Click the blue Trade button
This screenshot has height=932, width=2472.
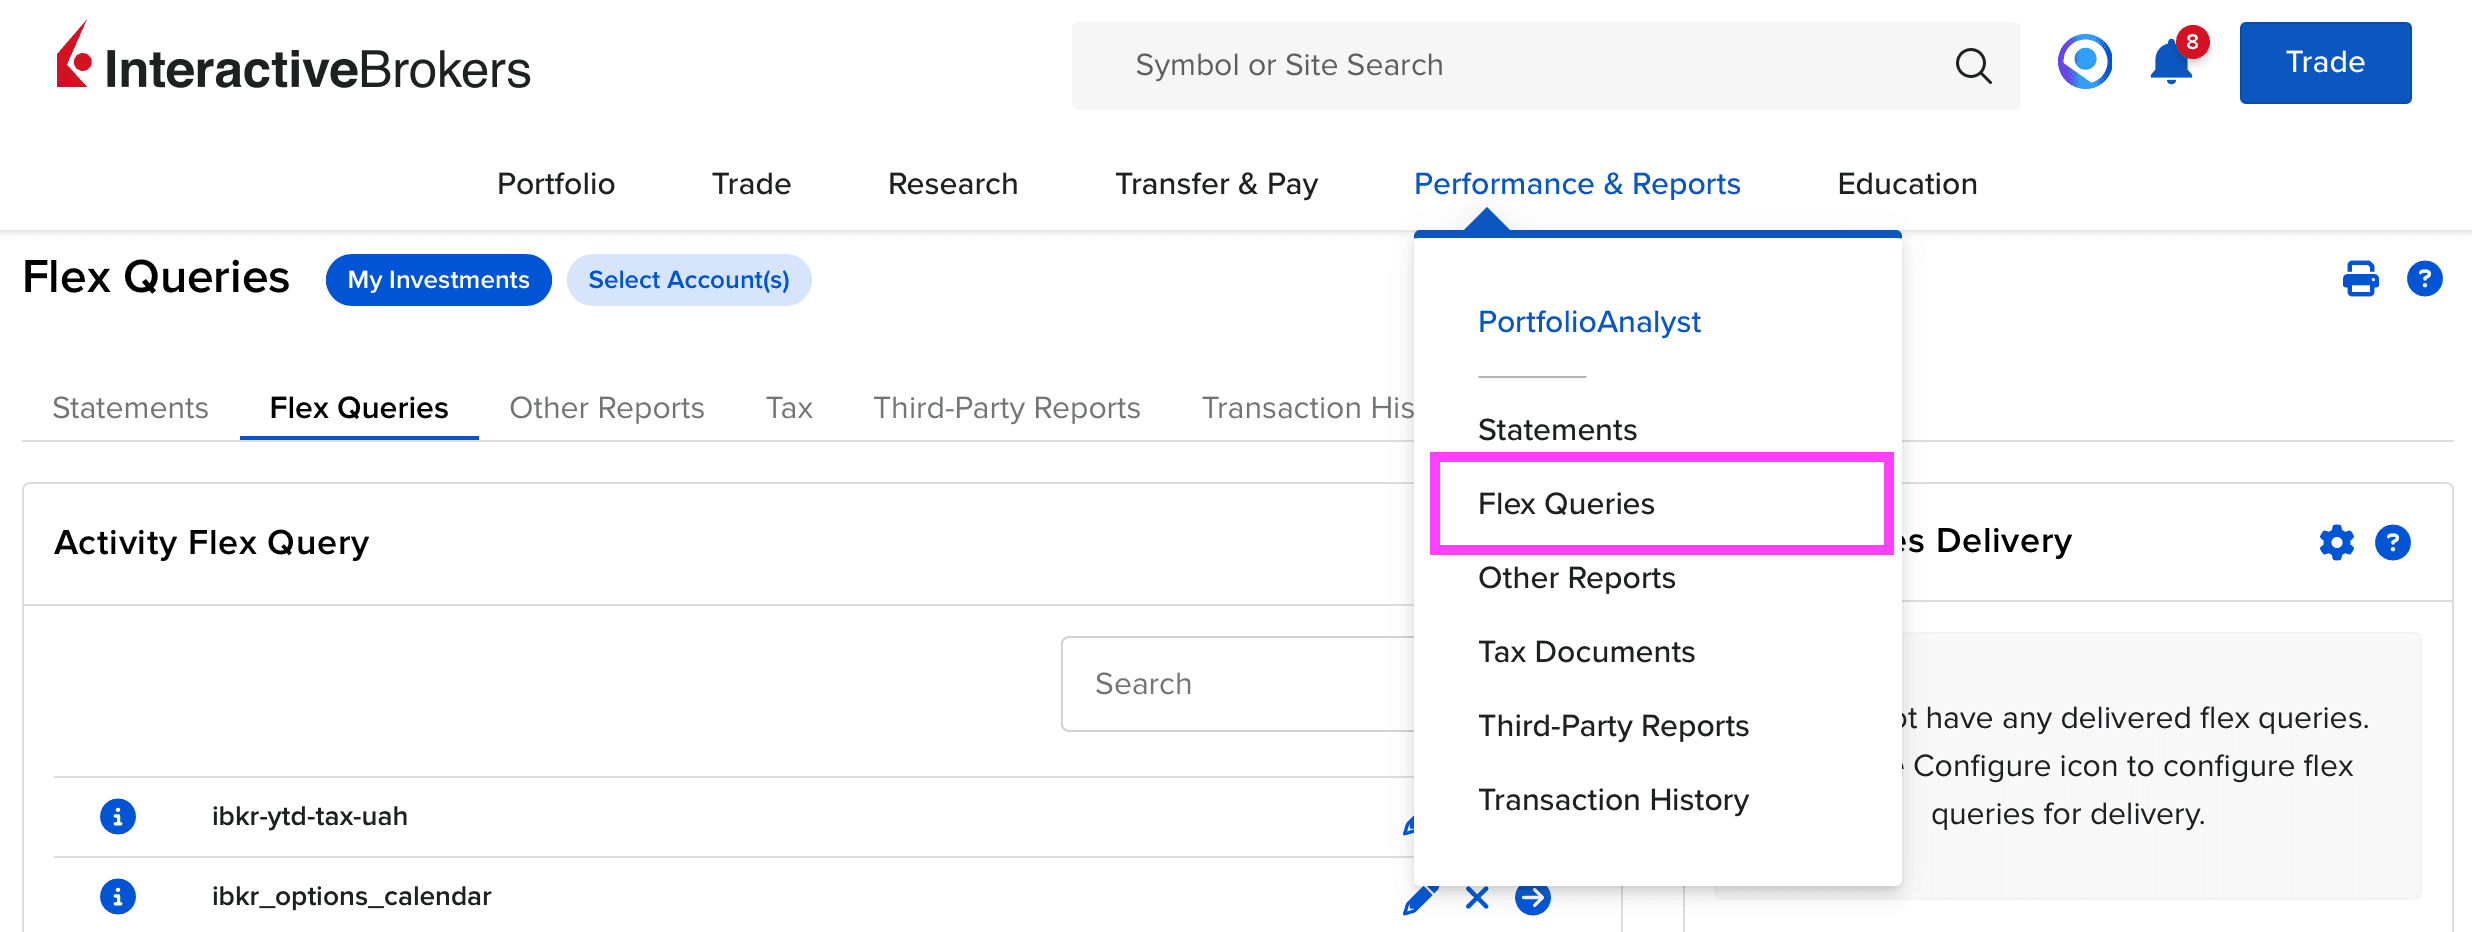pyautogui.click(x=2325, y=63)
